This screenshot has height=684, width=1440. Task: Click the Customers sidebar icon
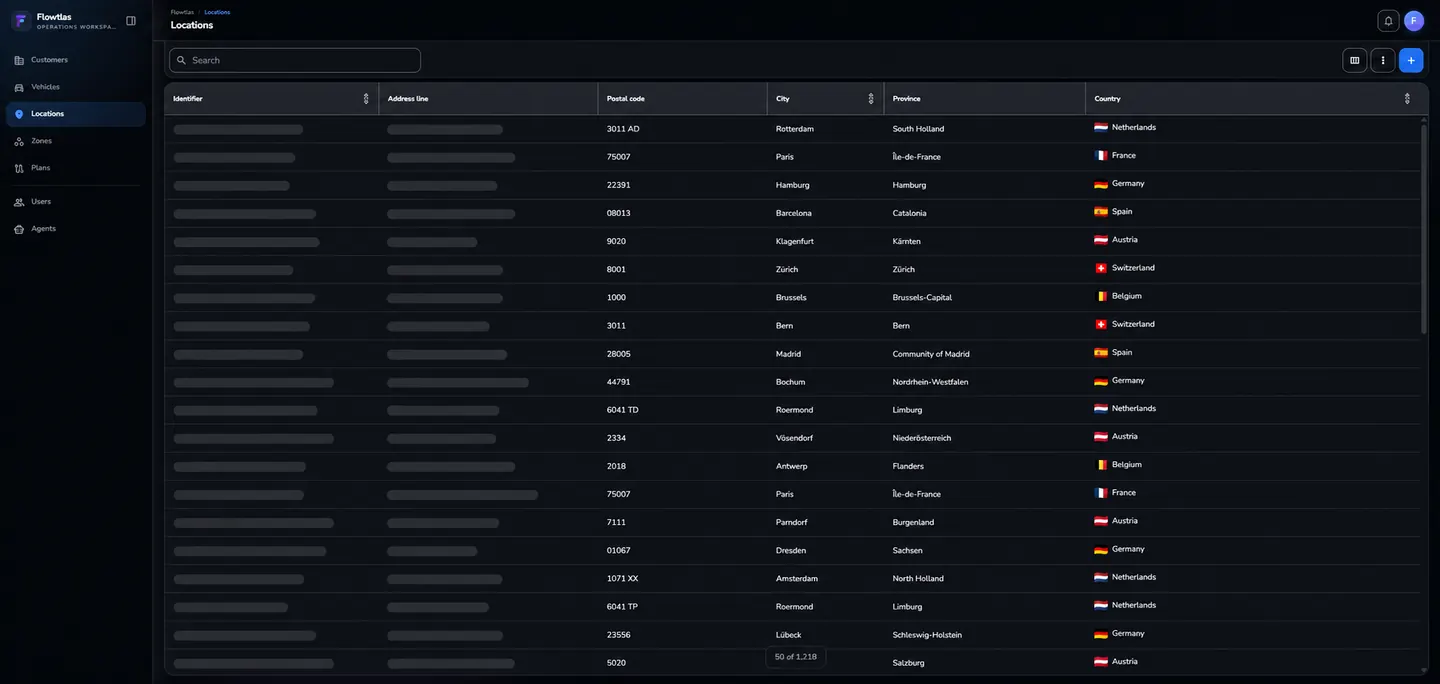click(x=19, y=60)
